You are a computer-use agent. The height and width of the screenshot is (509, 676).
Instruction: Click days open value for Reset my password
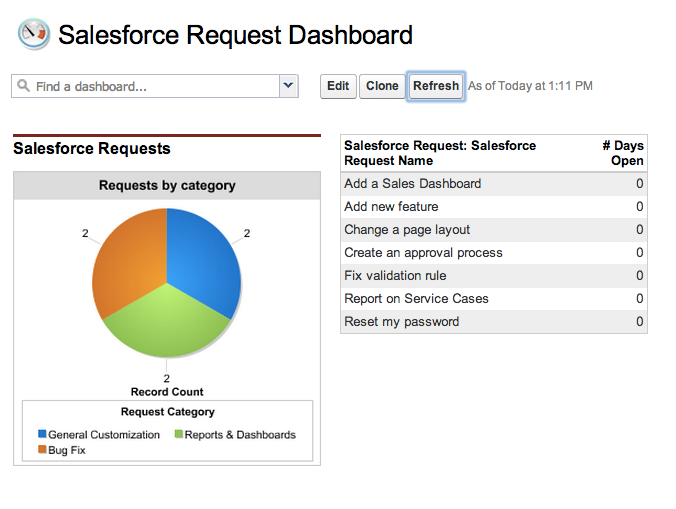[640, 322]
